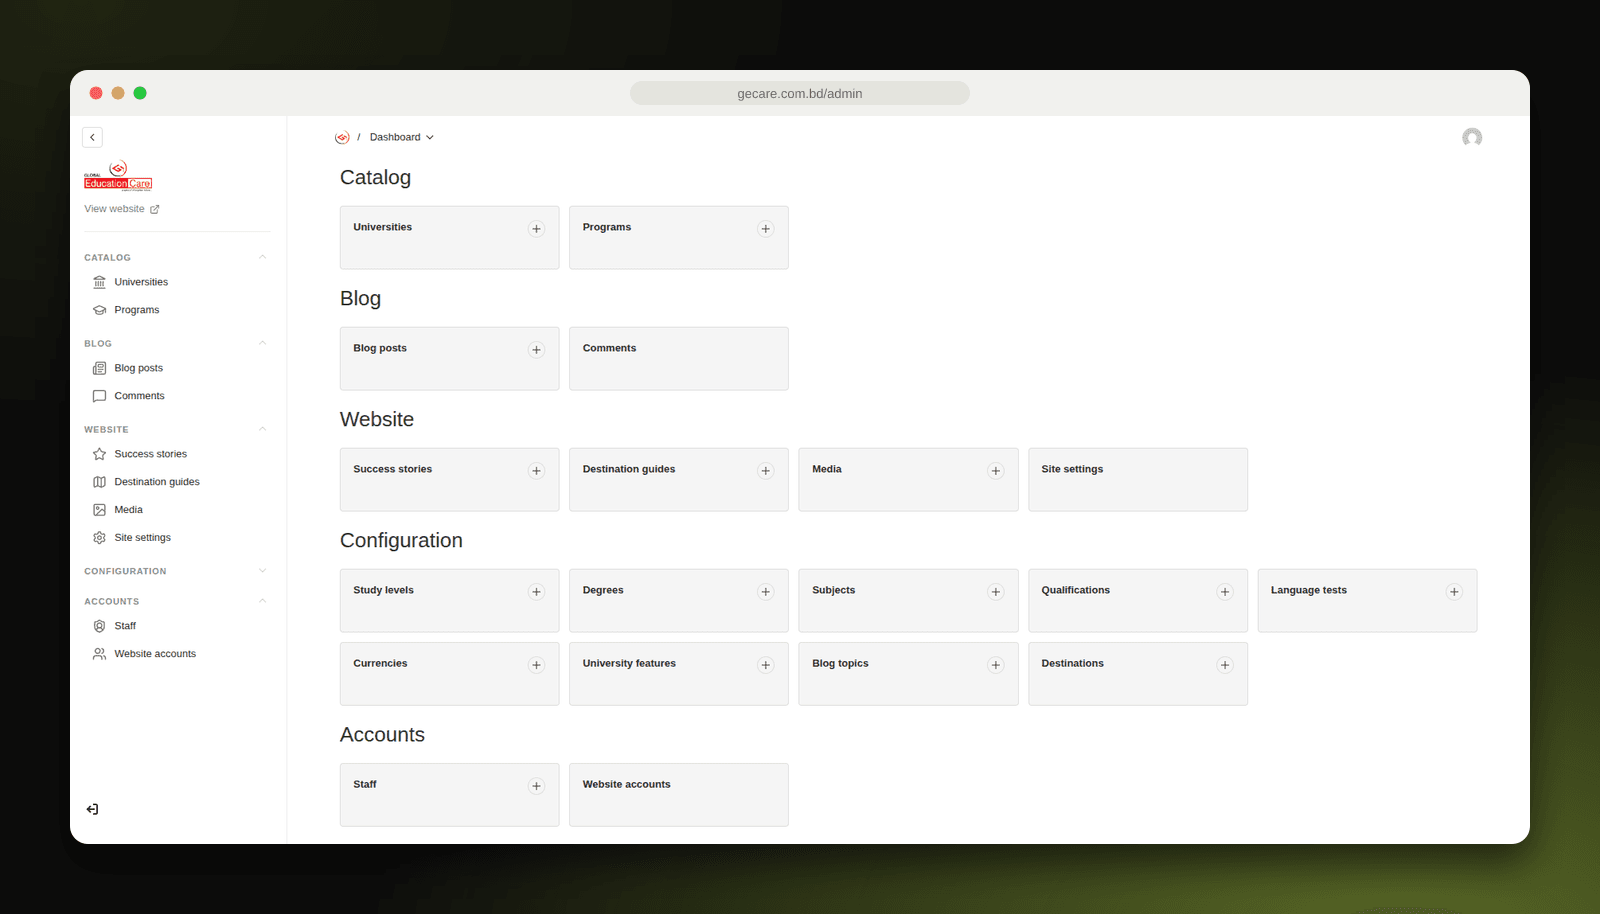Click the Configuration heading in main content
Screen dimensions: 1600x914
[x=401, y=540]
